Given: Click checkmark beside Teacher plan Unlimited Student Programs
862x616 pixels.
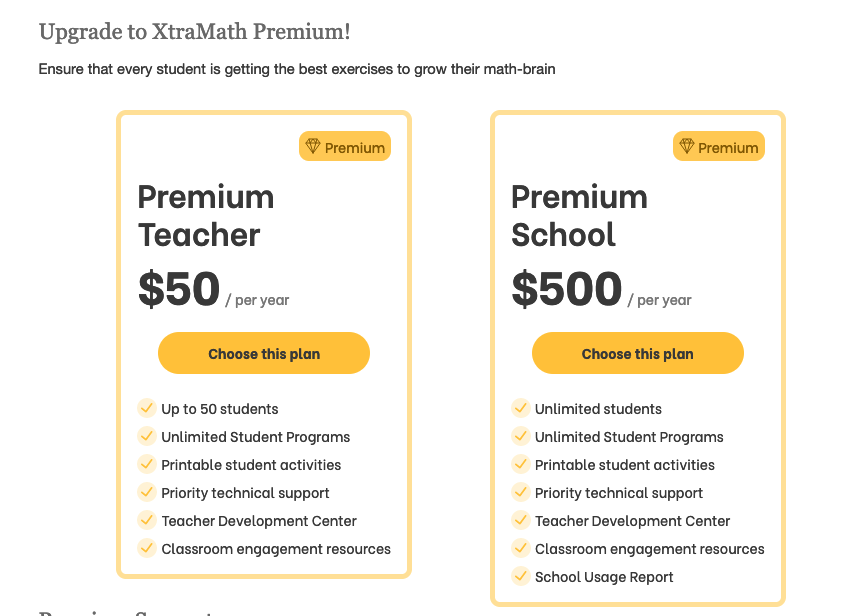Looking at the screenshot, I should 147,436.
